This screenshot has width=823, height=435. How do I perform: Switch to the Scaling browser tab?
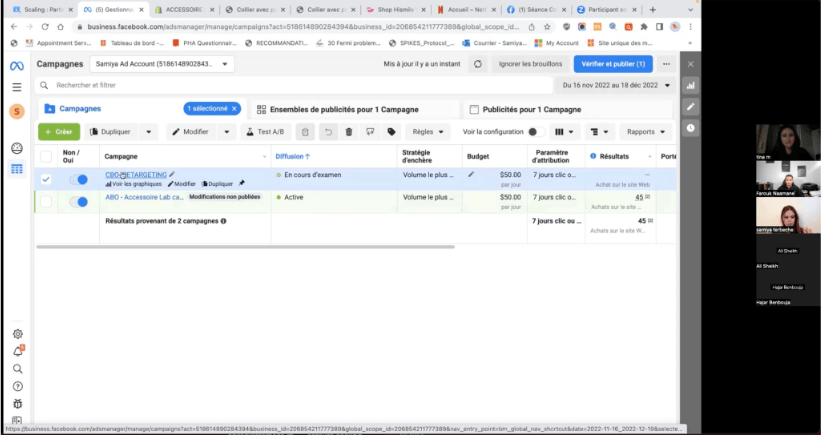(x=42, y=9)
